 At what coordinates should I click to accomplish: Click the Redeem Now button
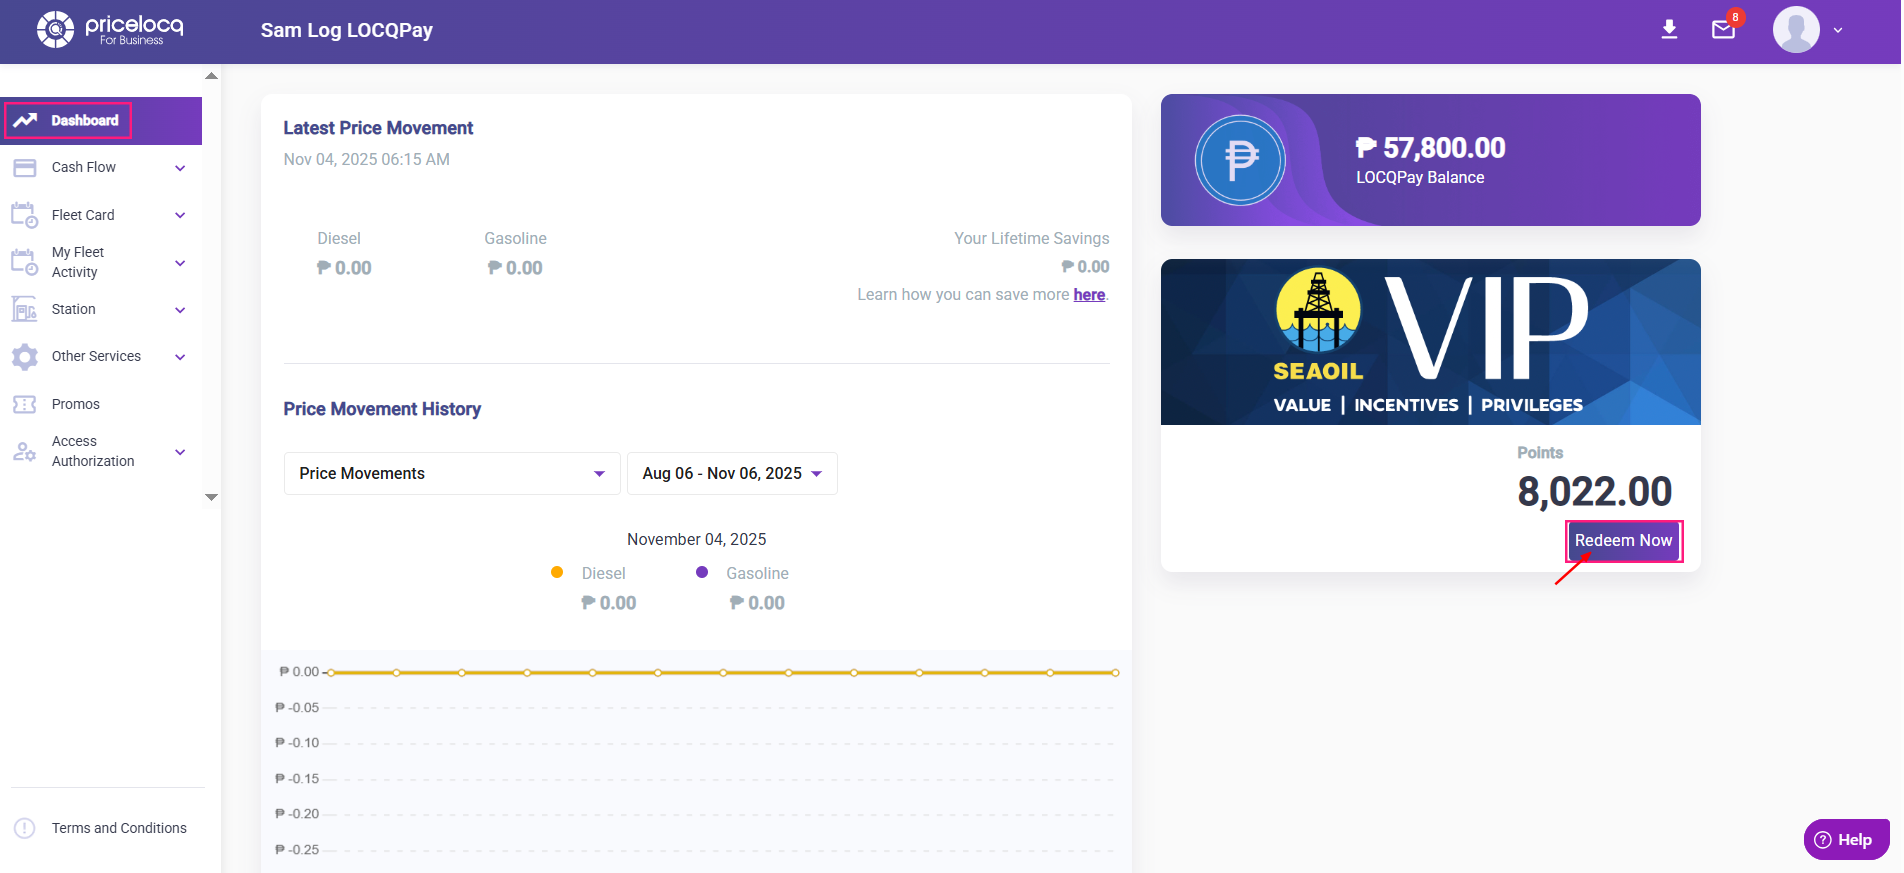1623,540
